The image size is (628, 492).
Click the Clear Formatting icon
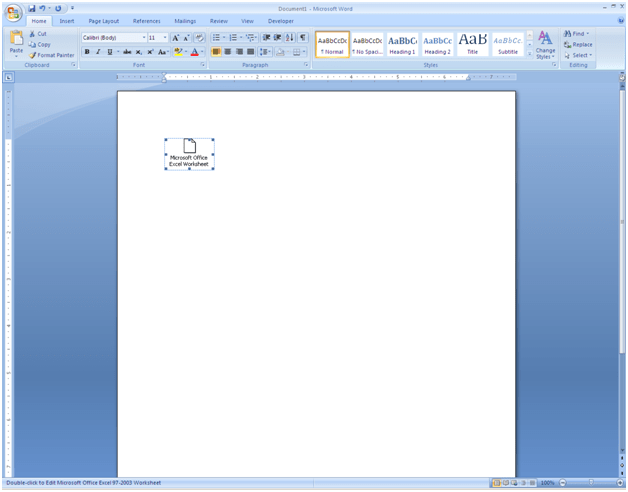200,38
